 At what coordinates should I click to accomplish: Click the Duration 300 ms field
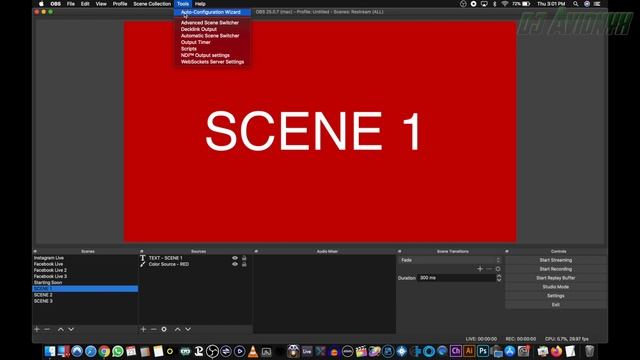coord(457,278)
